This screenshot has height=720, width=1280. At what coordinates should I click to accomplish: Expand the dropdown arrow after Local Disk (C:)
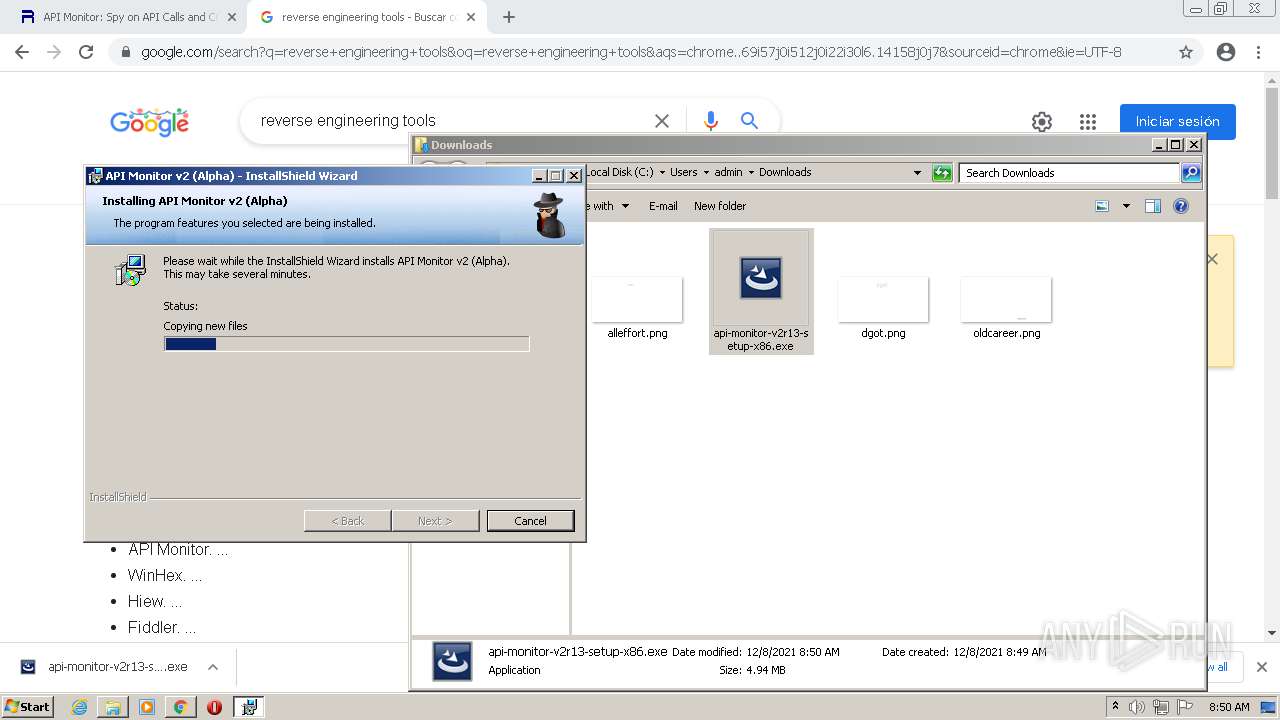661,172
